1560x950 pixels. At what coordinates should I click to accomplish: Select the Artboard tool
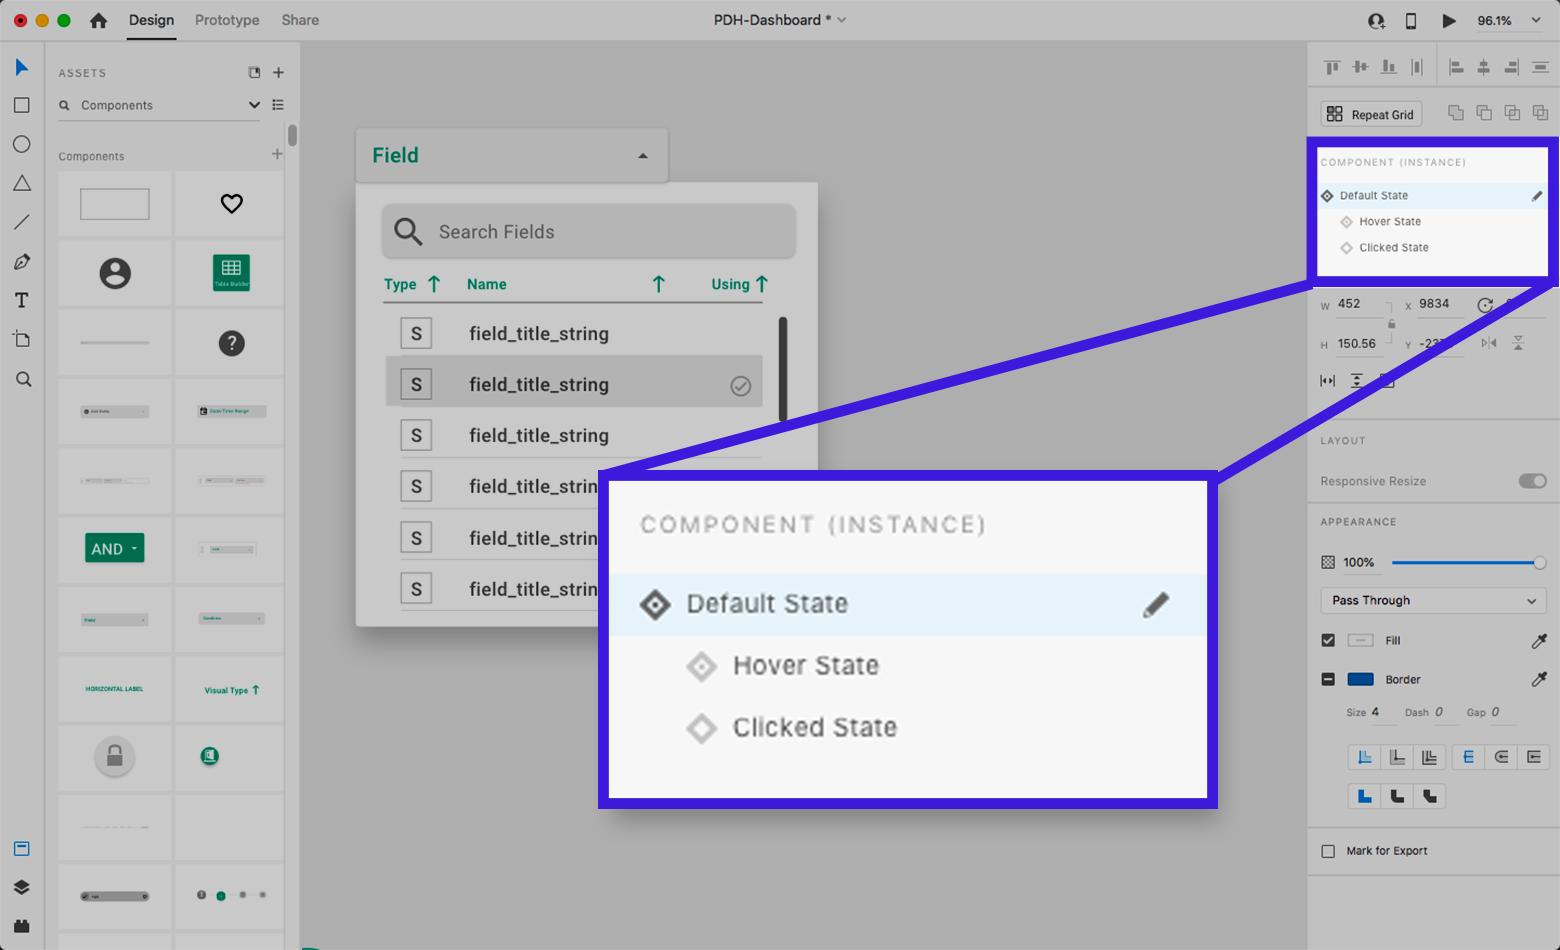(22, 339)
